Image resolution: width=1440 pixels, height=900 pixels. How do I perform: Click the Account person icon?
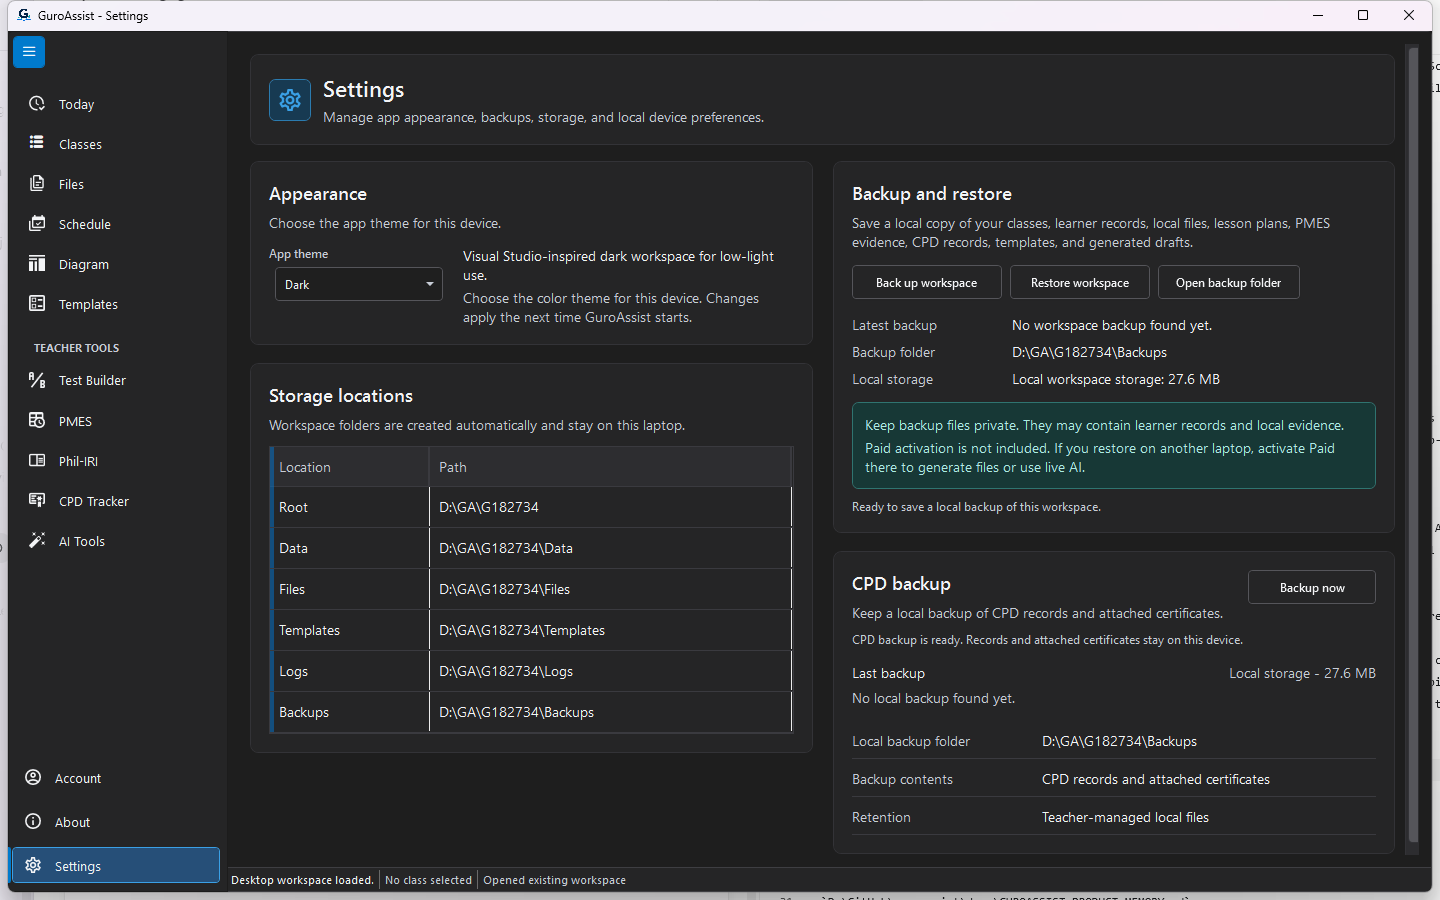[x=33, y=778]
